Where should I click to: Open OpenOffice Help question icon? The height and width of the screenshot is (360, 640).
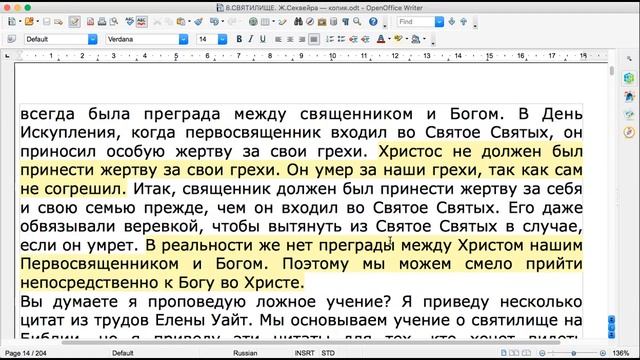pyautogui.click(x=373, y=22)
